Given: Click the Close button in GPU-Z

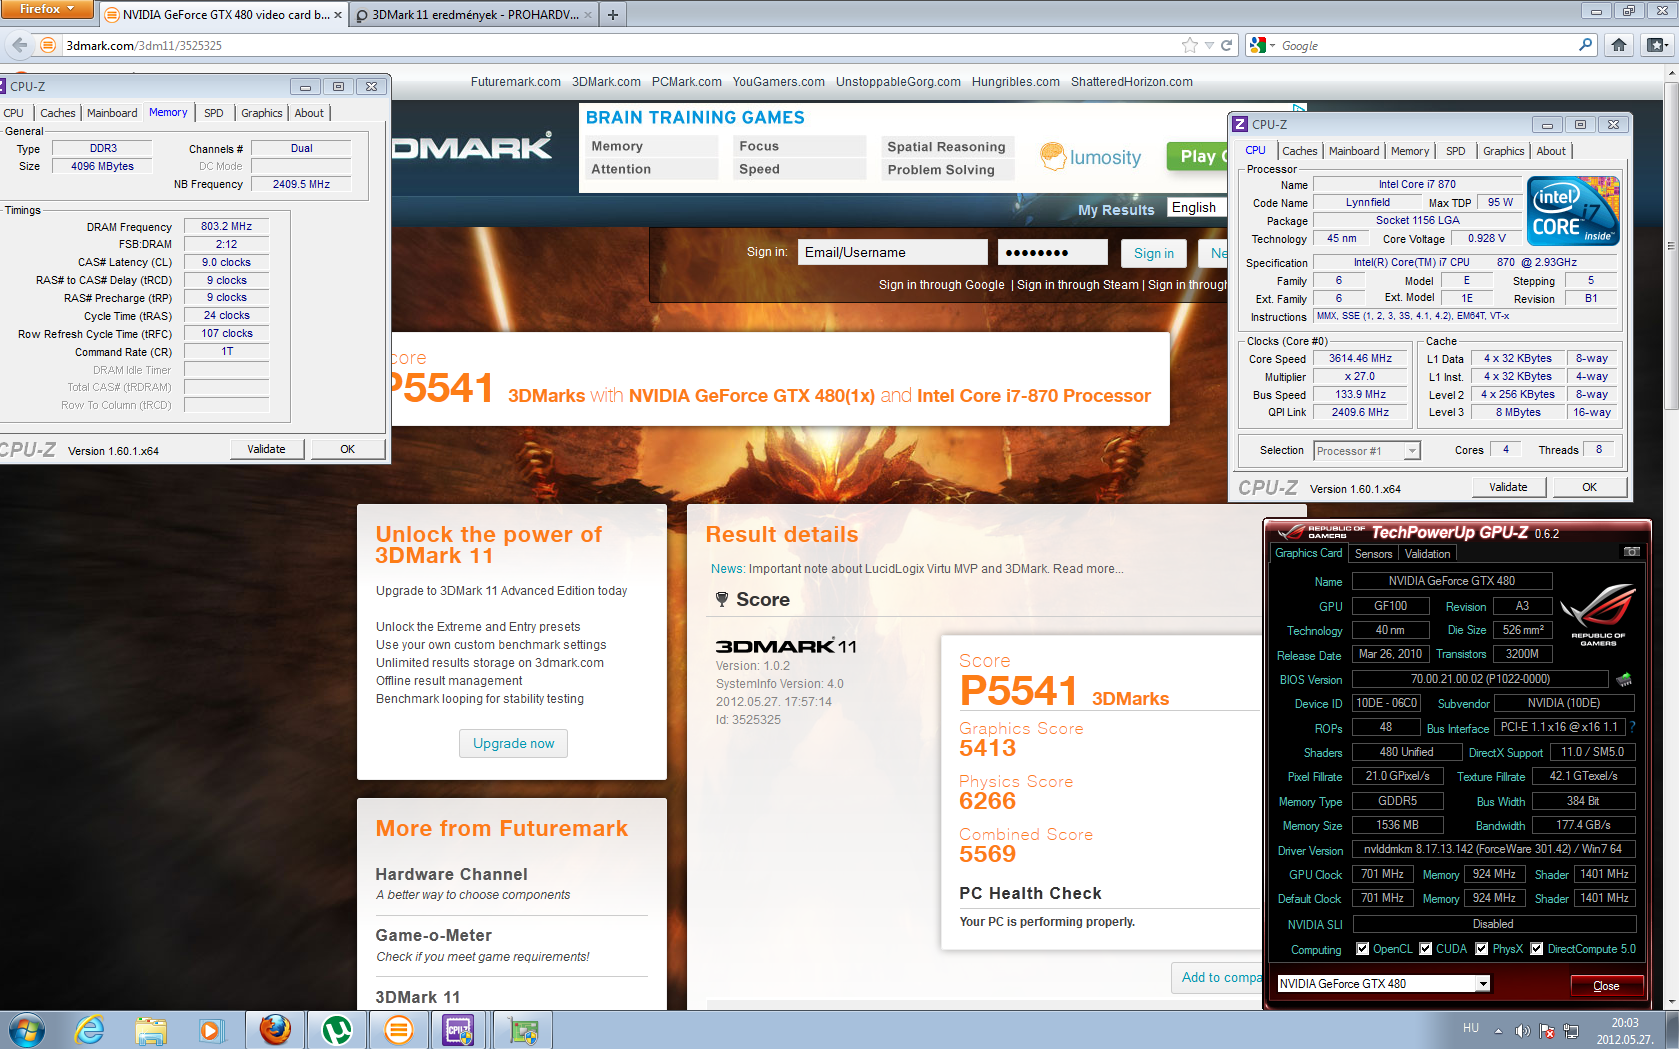Looking at the screenshot, I should pyautogui.click(x=1606, y=985).
